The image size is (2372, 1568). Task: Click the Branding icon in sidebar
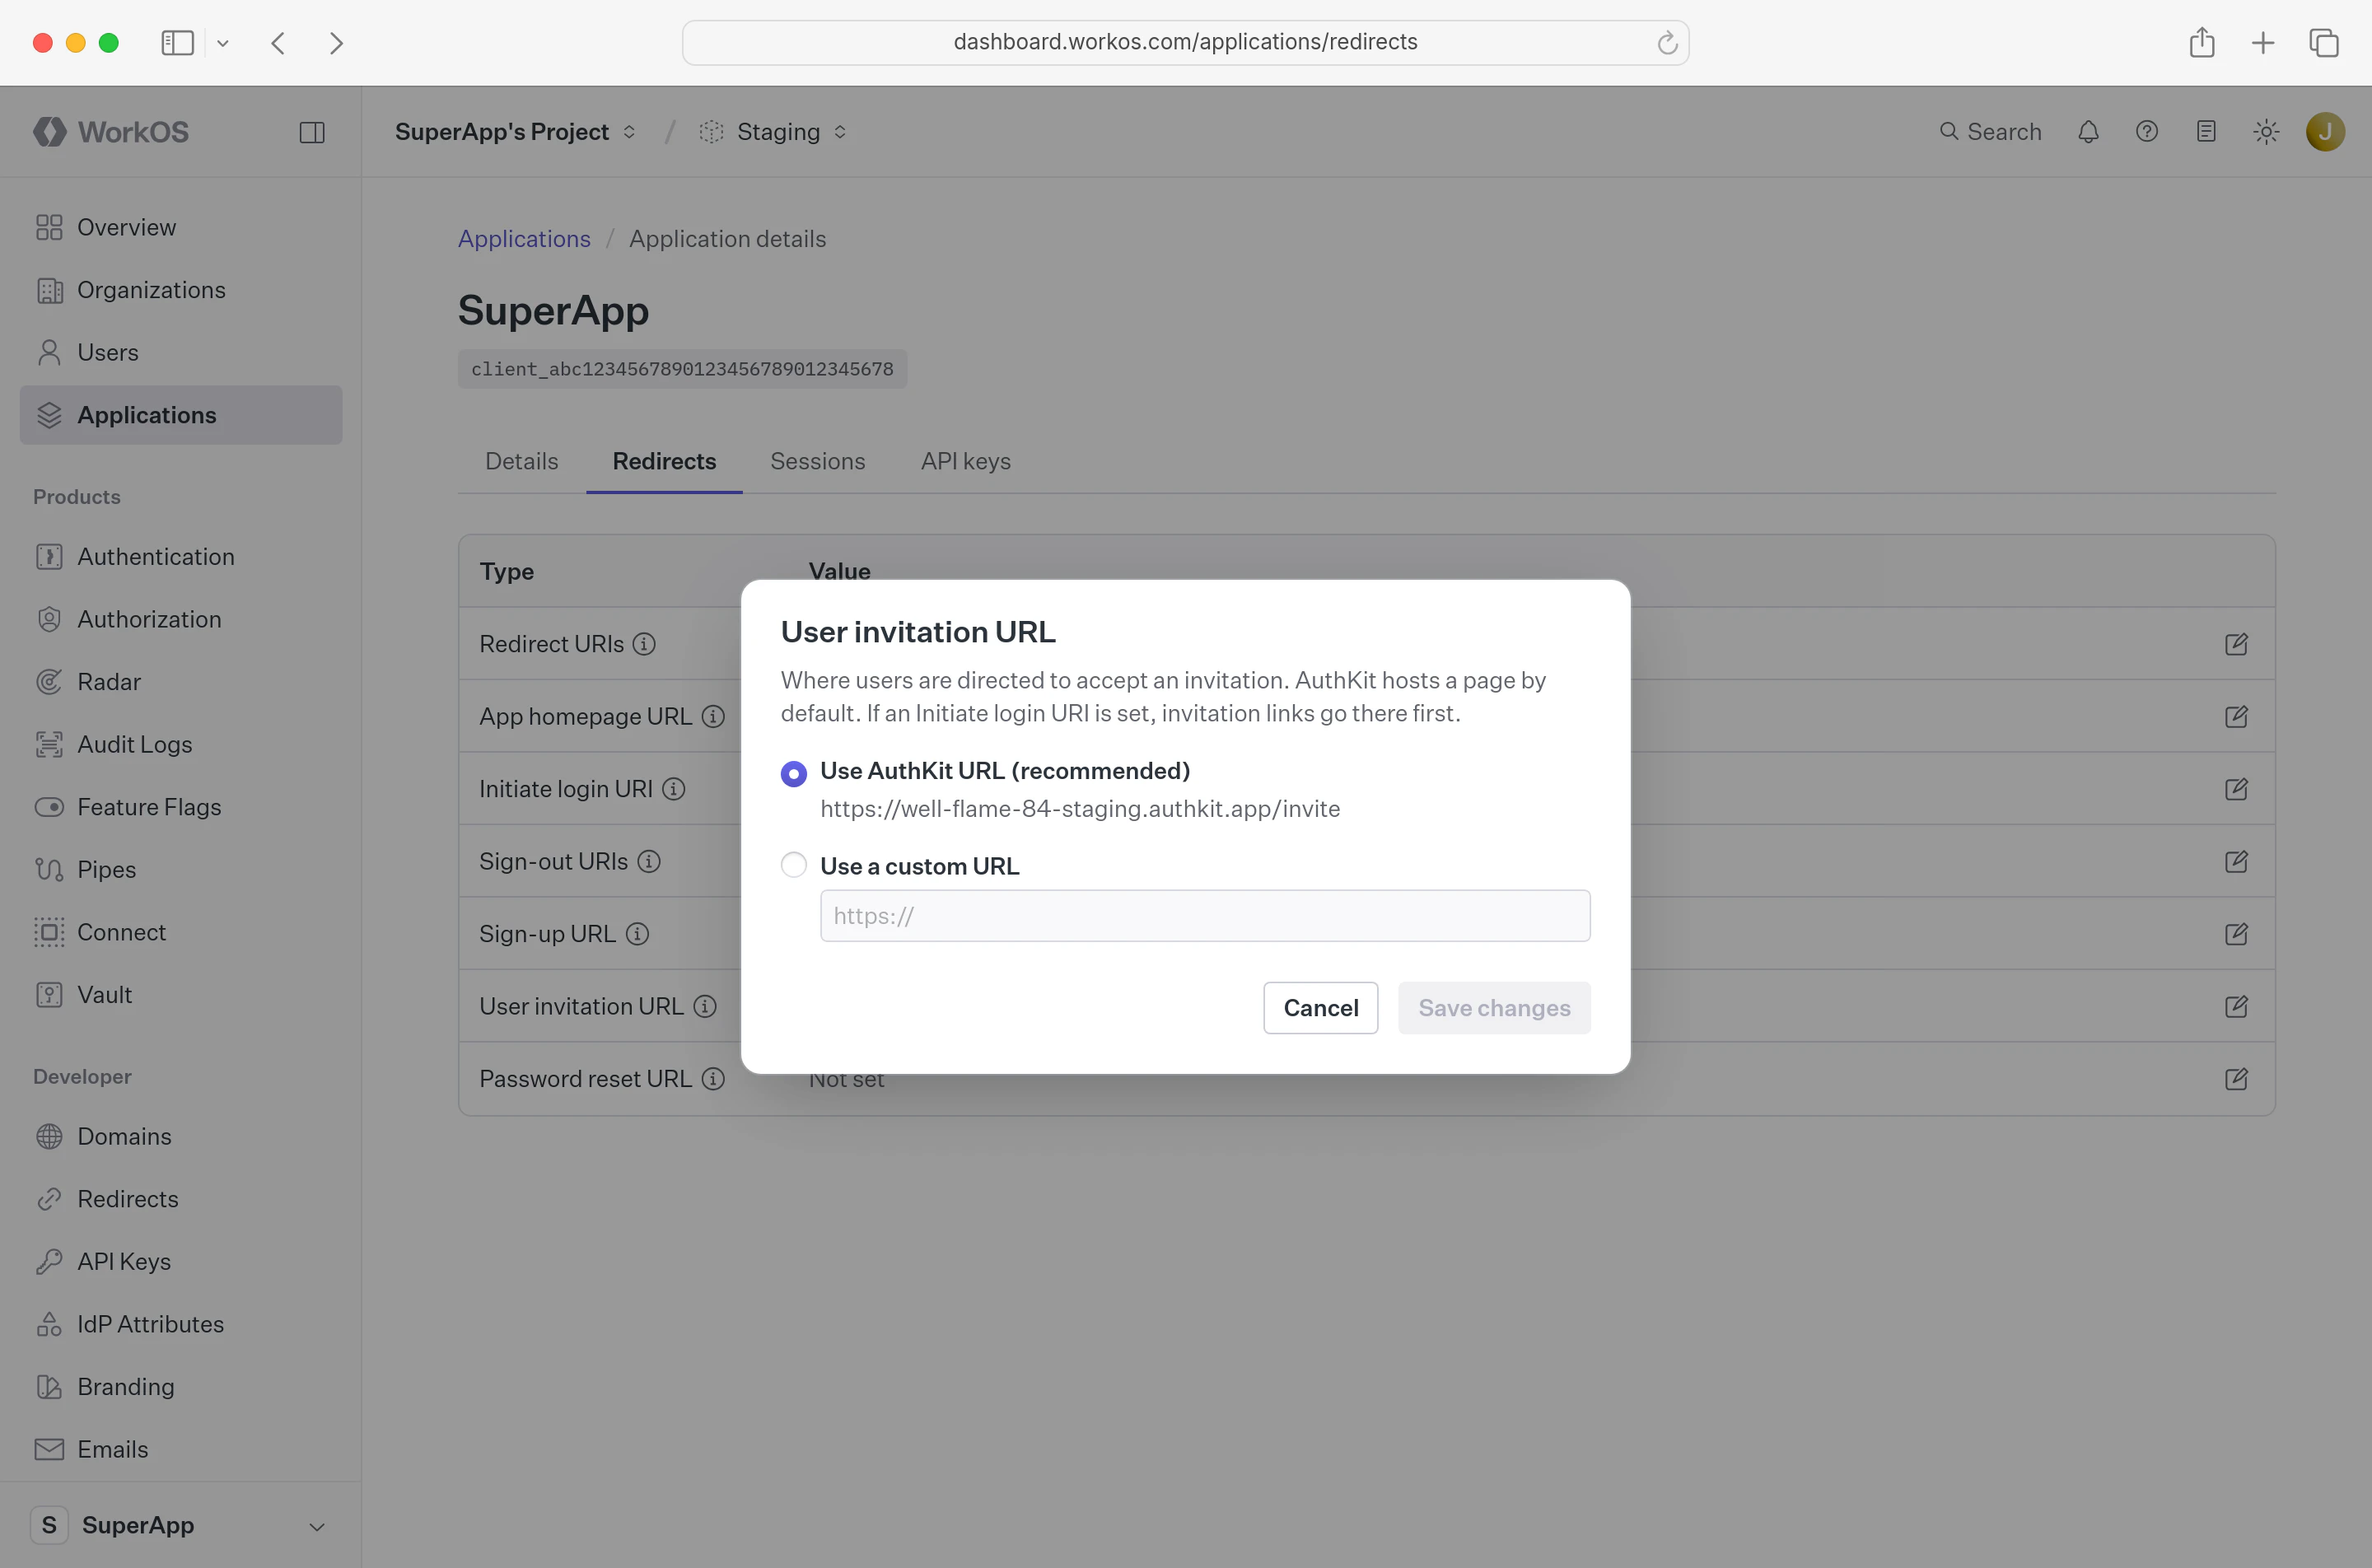[49, 1387]
